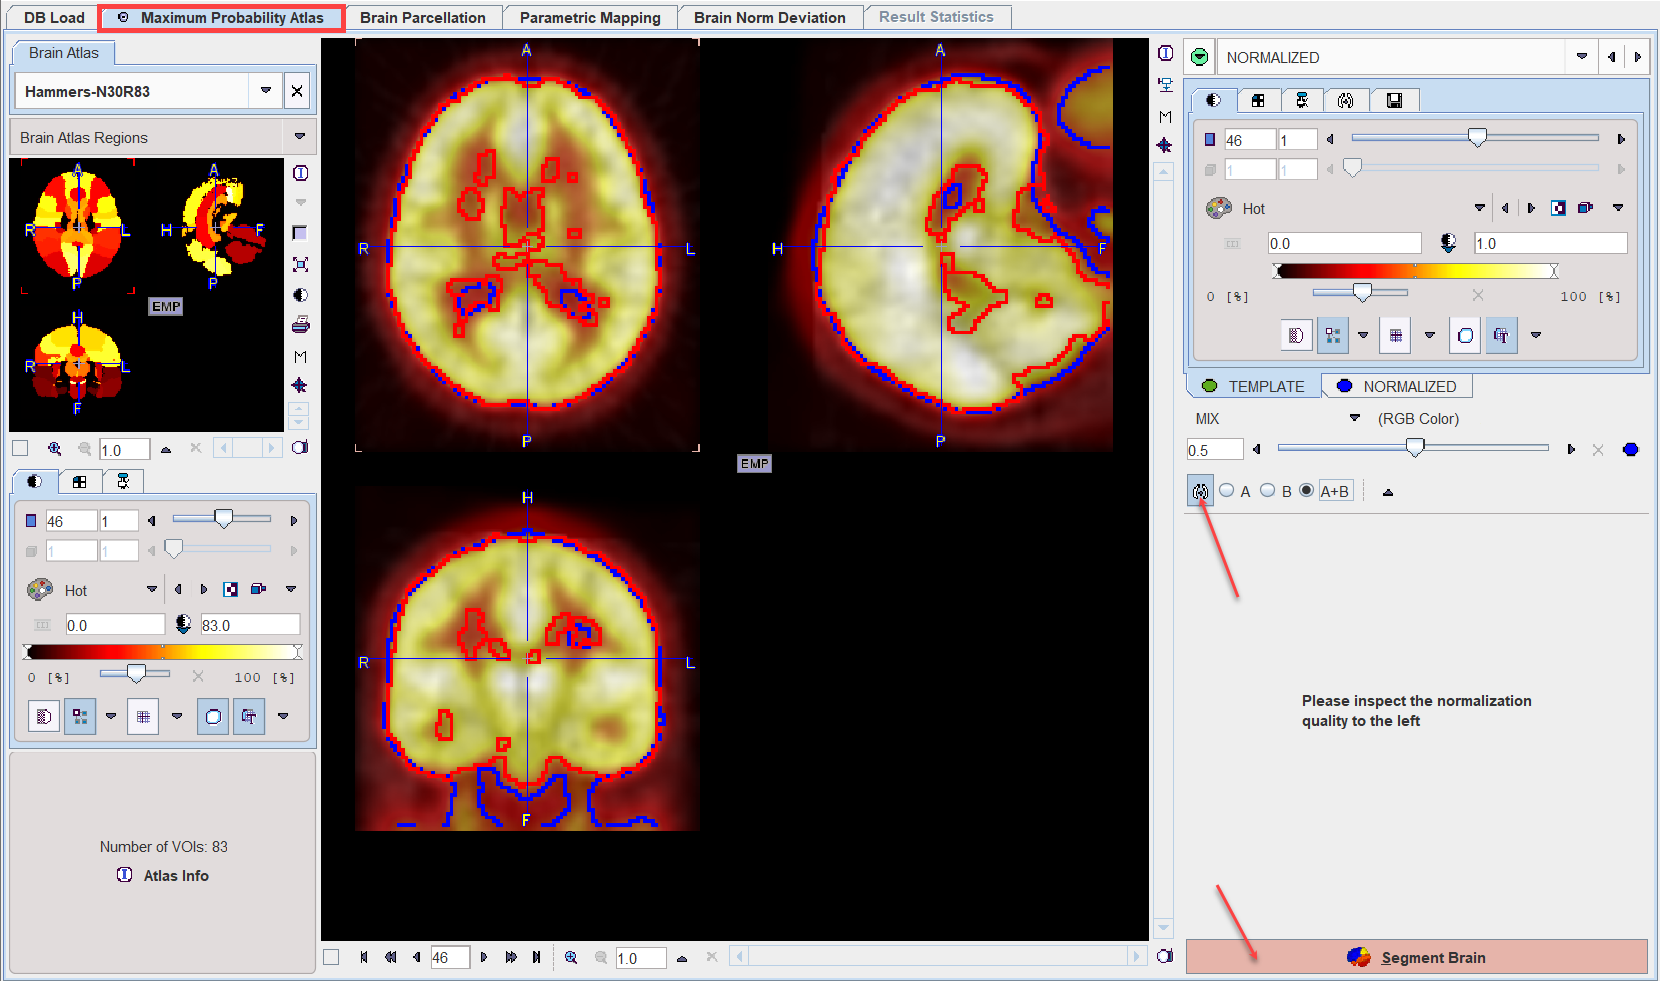Click the crosshair icon in the right toolbar strip
Viewport: 1660px width, 981px height.
click(1165, 146)
